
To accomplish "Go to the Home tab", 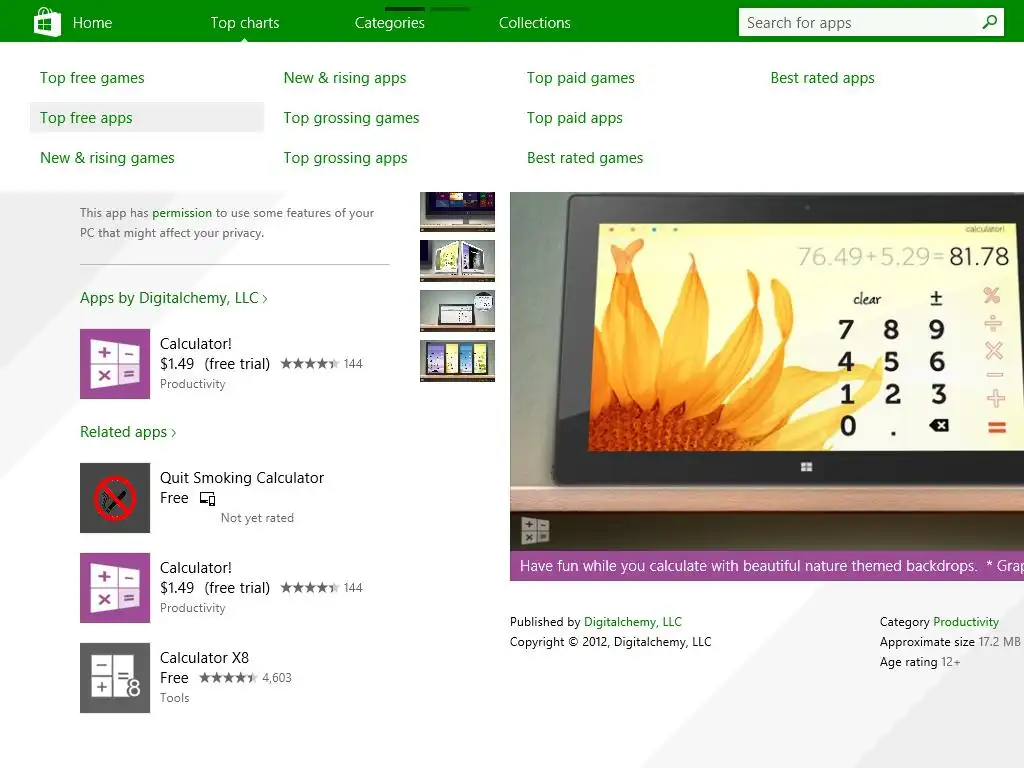I will click(92, 23).
